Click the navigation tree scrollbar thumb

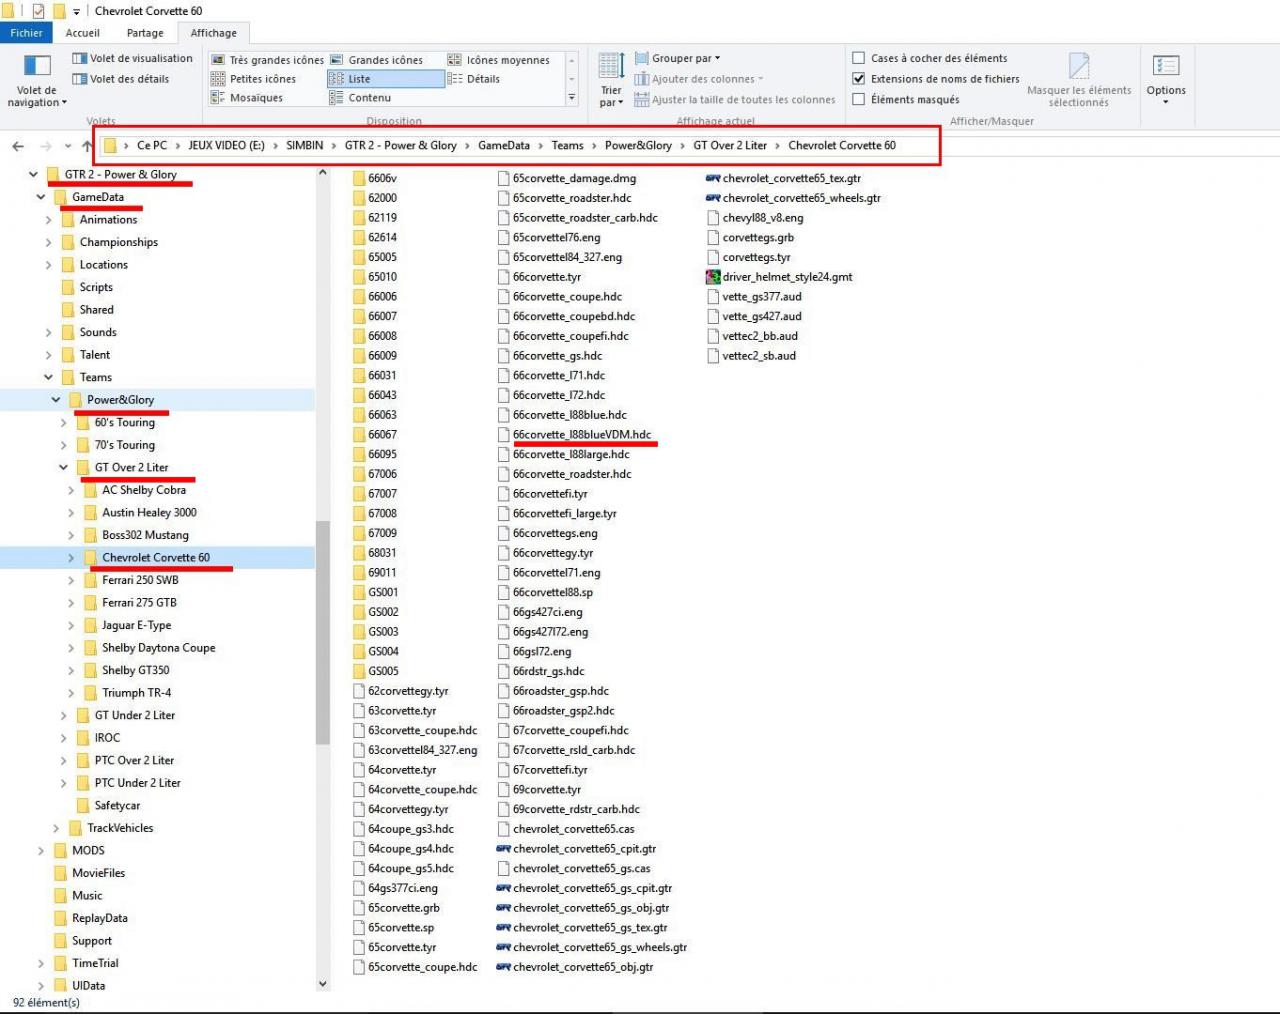click(322, 633)
